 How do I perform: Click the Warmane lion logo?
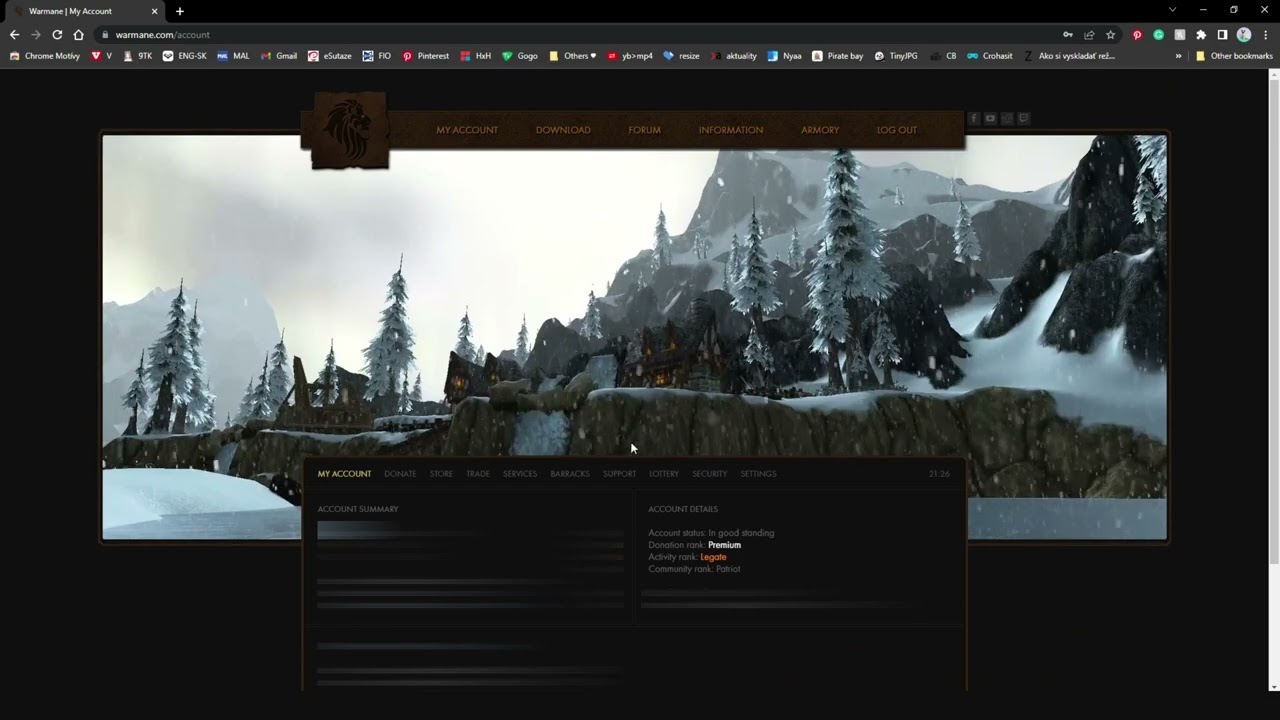coord(349,129)
